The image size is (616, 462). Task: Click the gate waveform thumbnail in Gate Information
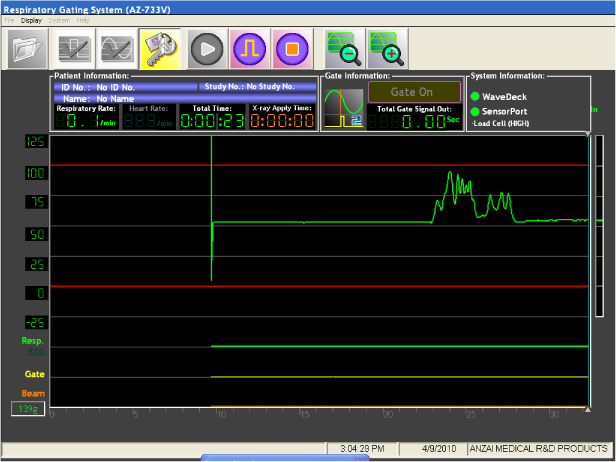(x=341, y=107)
